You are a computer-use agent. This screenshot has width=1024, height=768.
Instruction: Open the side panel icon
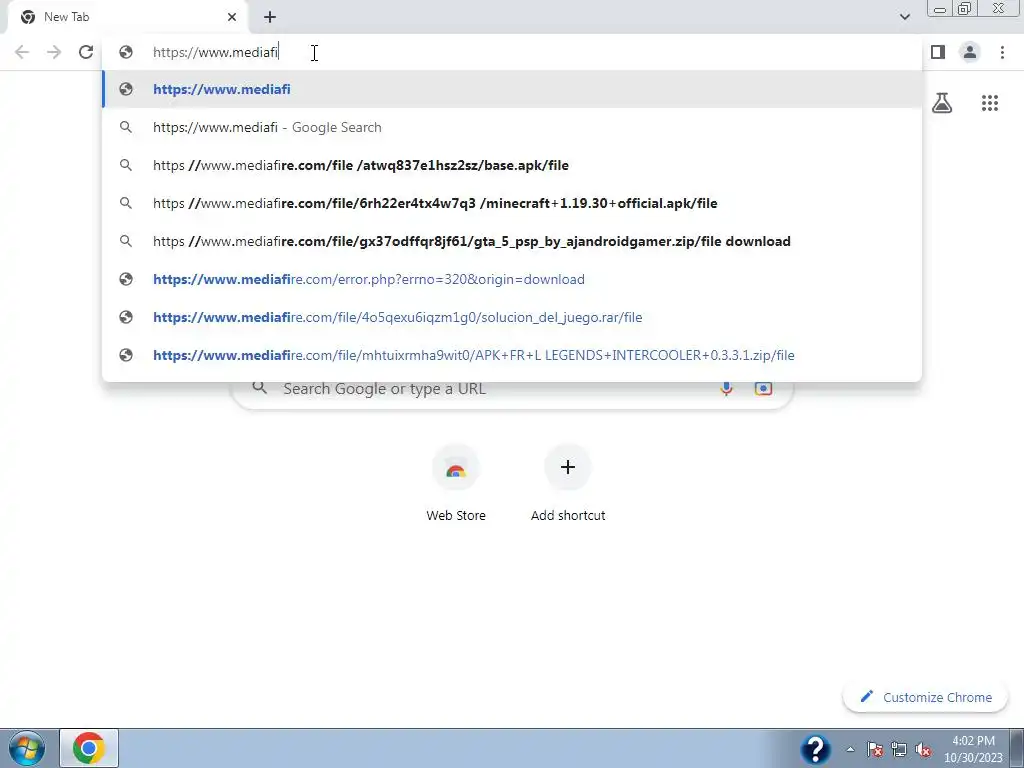coord(938,52)
